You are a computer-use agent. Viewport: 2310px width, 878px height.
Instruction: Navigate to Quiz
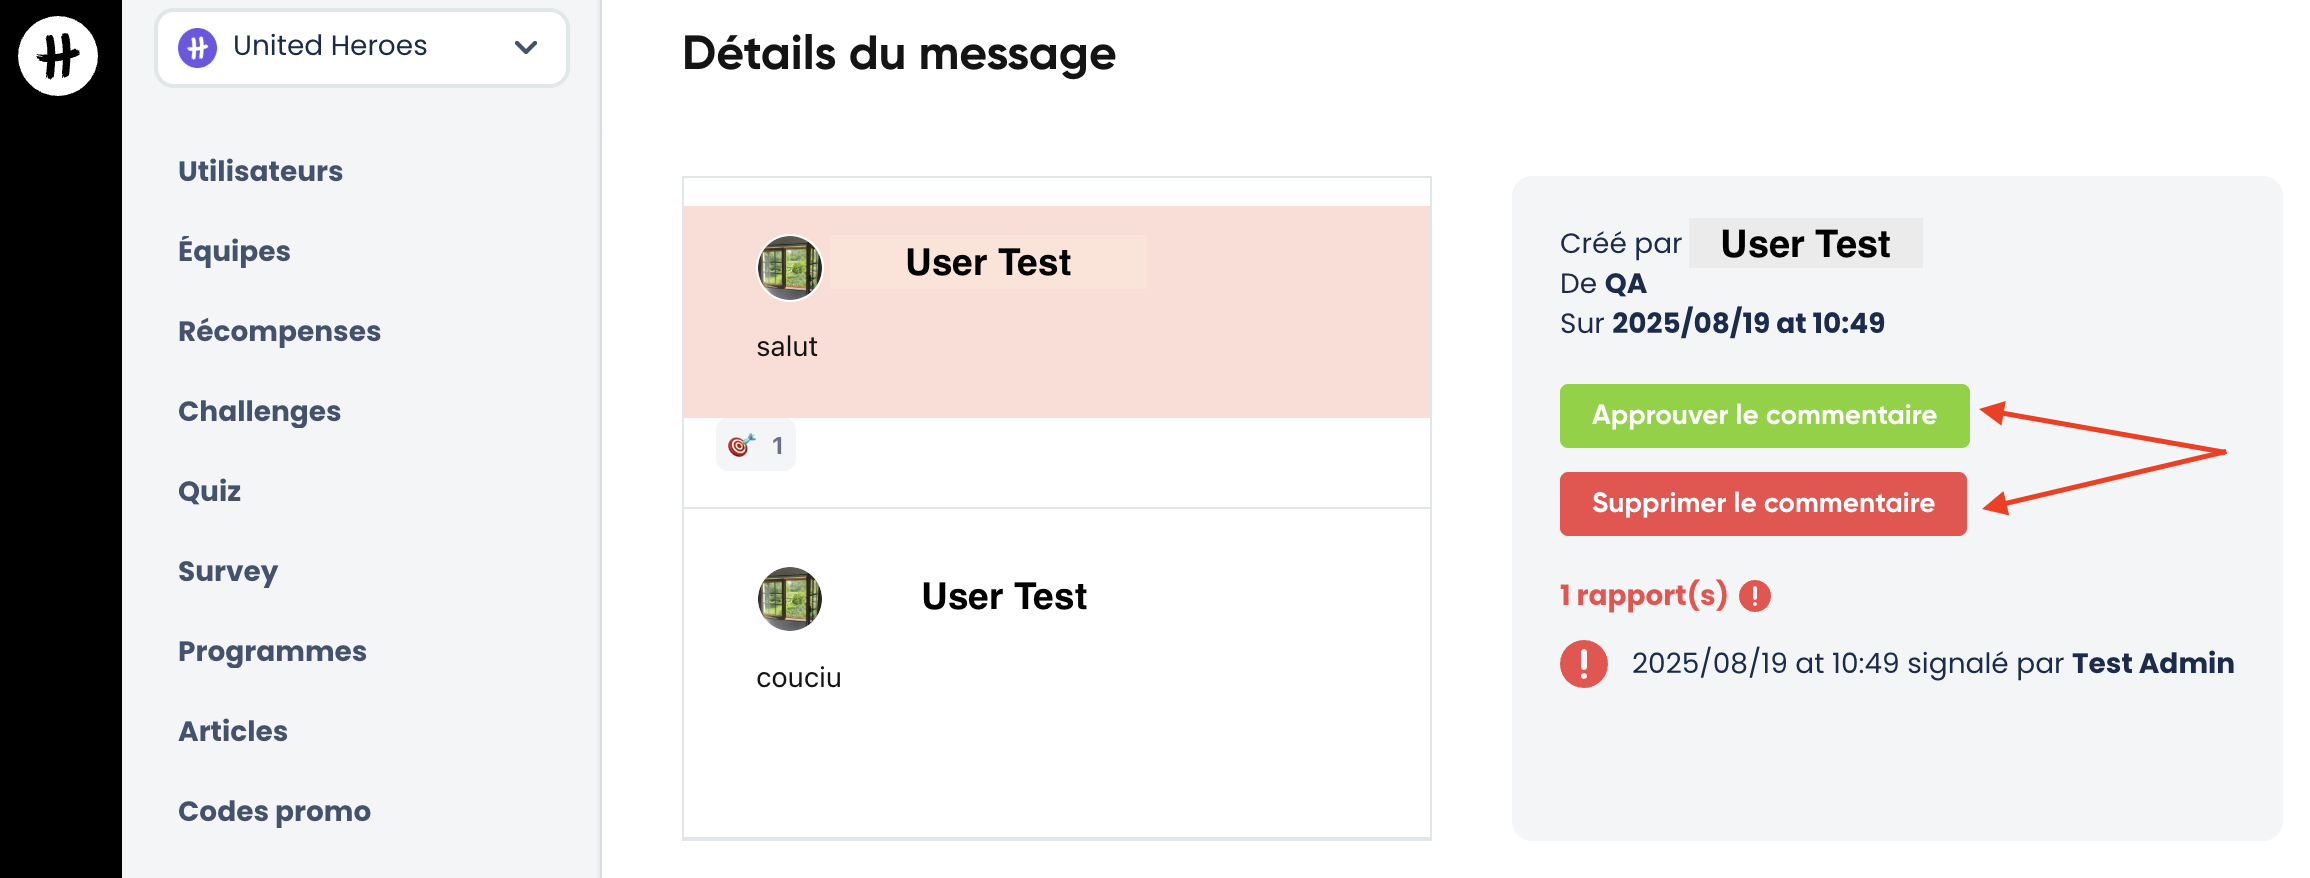pyautogui.click(x=209, y=491)
